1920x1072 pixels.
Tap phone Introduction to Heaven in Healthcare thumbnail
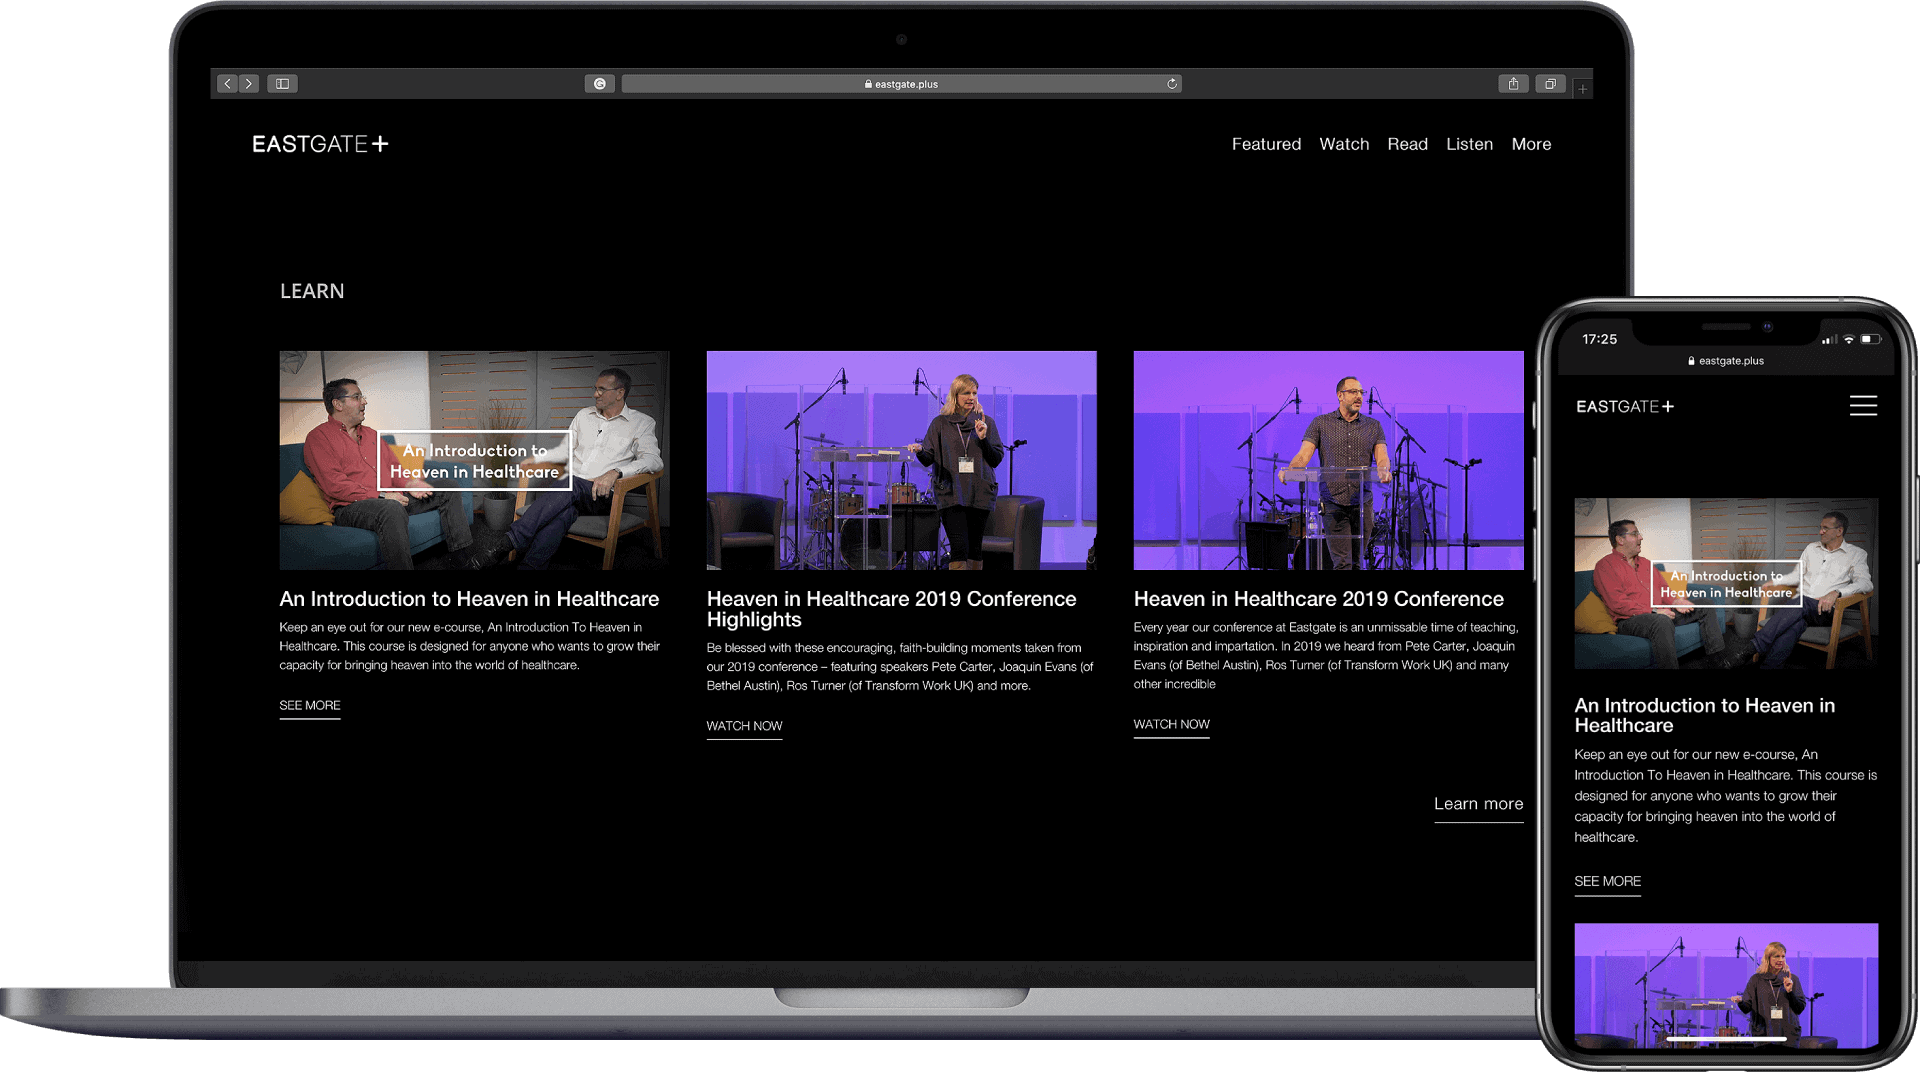point(1726,584)
